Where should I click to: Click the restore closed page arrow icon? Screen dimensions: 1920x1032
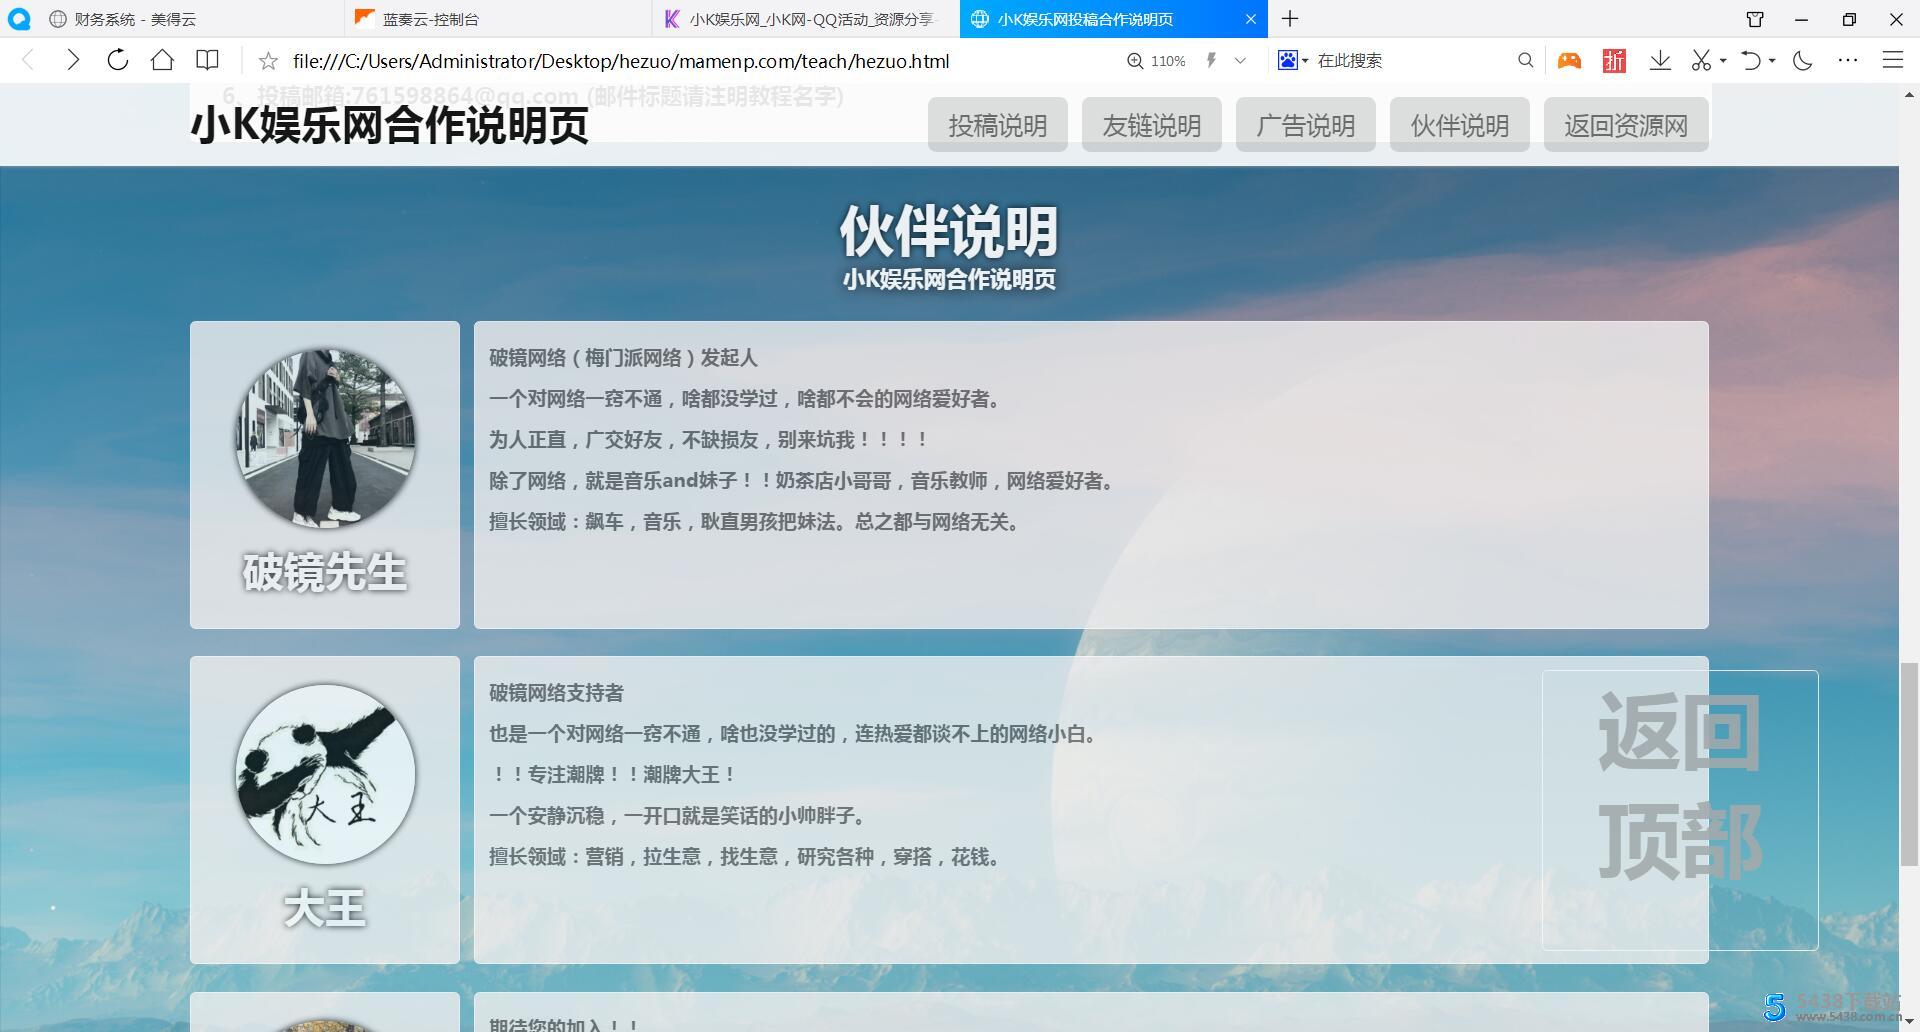[1752, 60]
